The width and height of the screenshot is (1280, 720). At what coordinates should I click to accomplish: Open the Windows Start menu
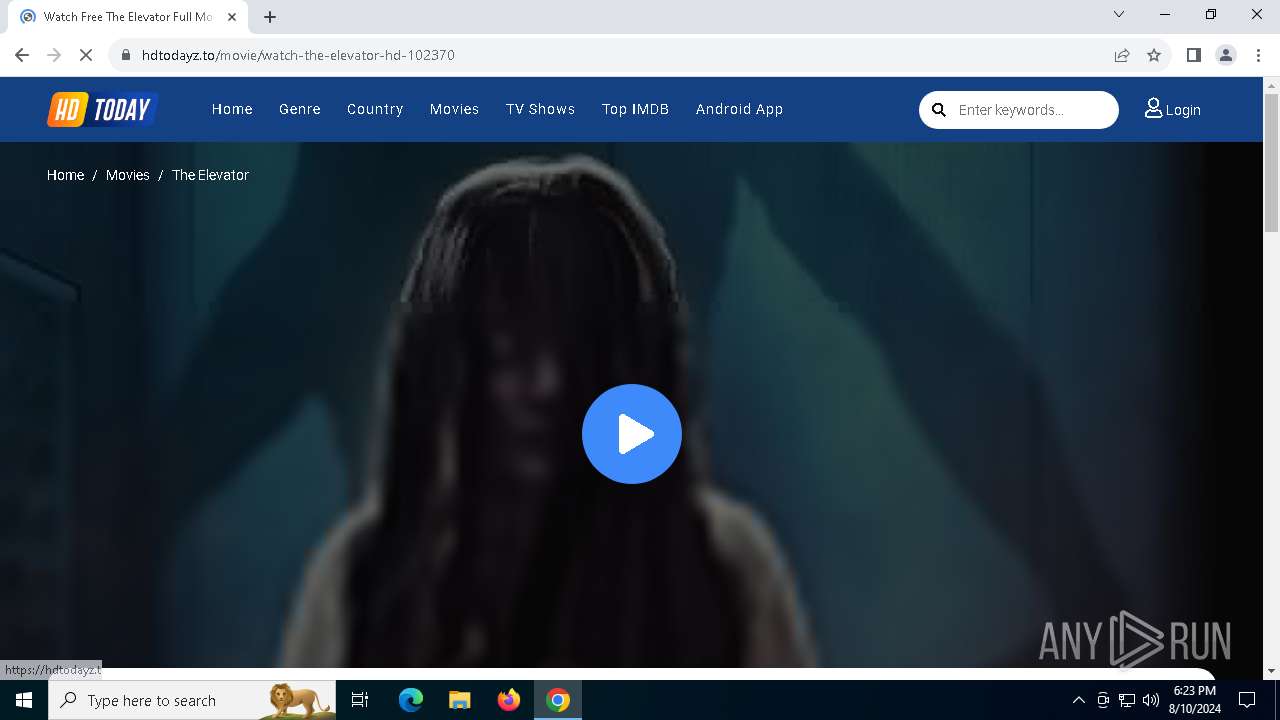click(x=24, y=700)
